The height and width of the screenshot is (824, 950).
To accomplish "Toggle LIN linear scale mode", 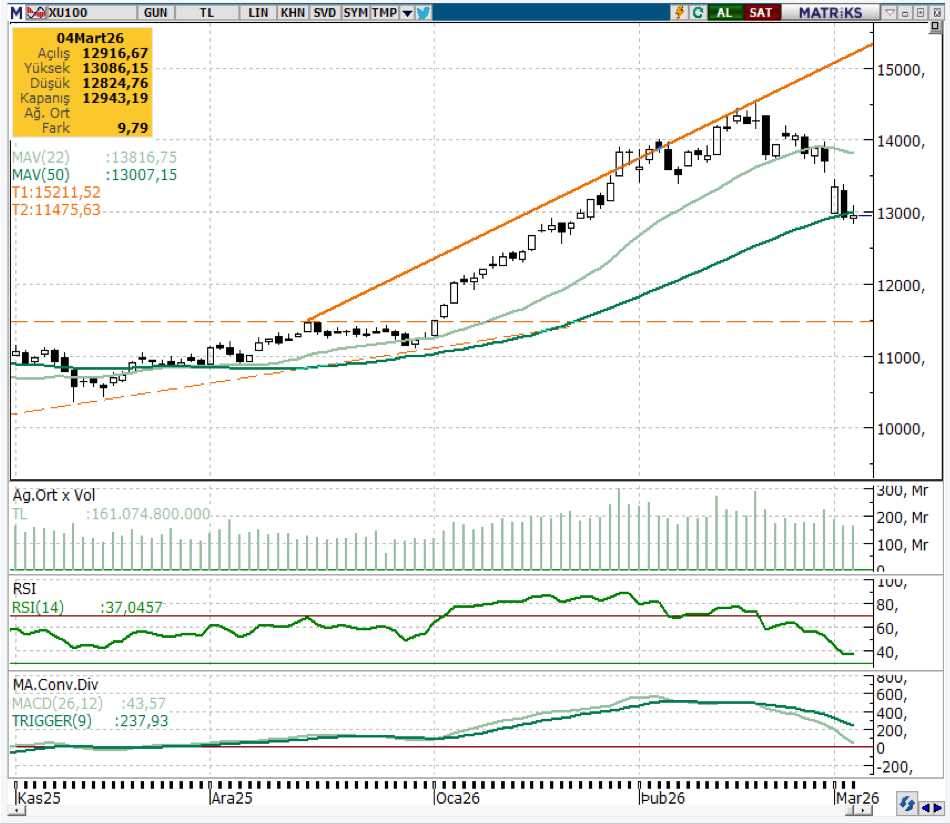I will [258, 12].
